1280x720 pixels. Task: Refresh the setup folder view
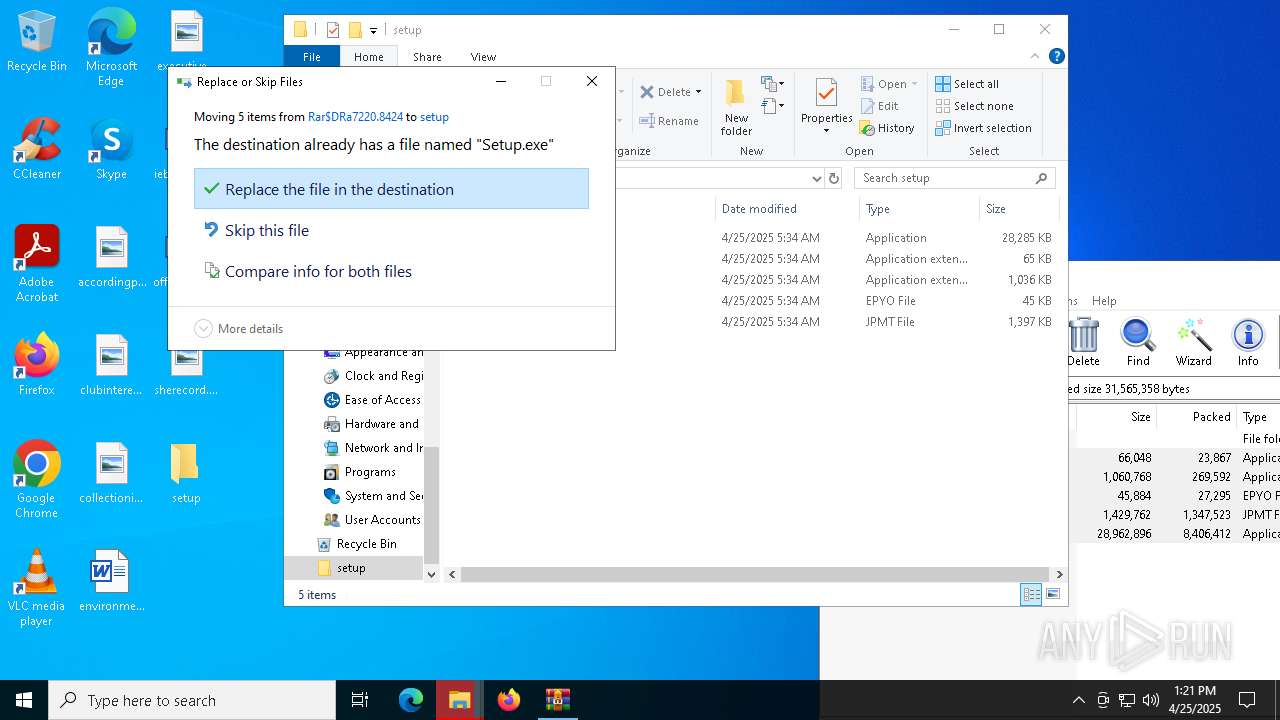pos(834,178)
